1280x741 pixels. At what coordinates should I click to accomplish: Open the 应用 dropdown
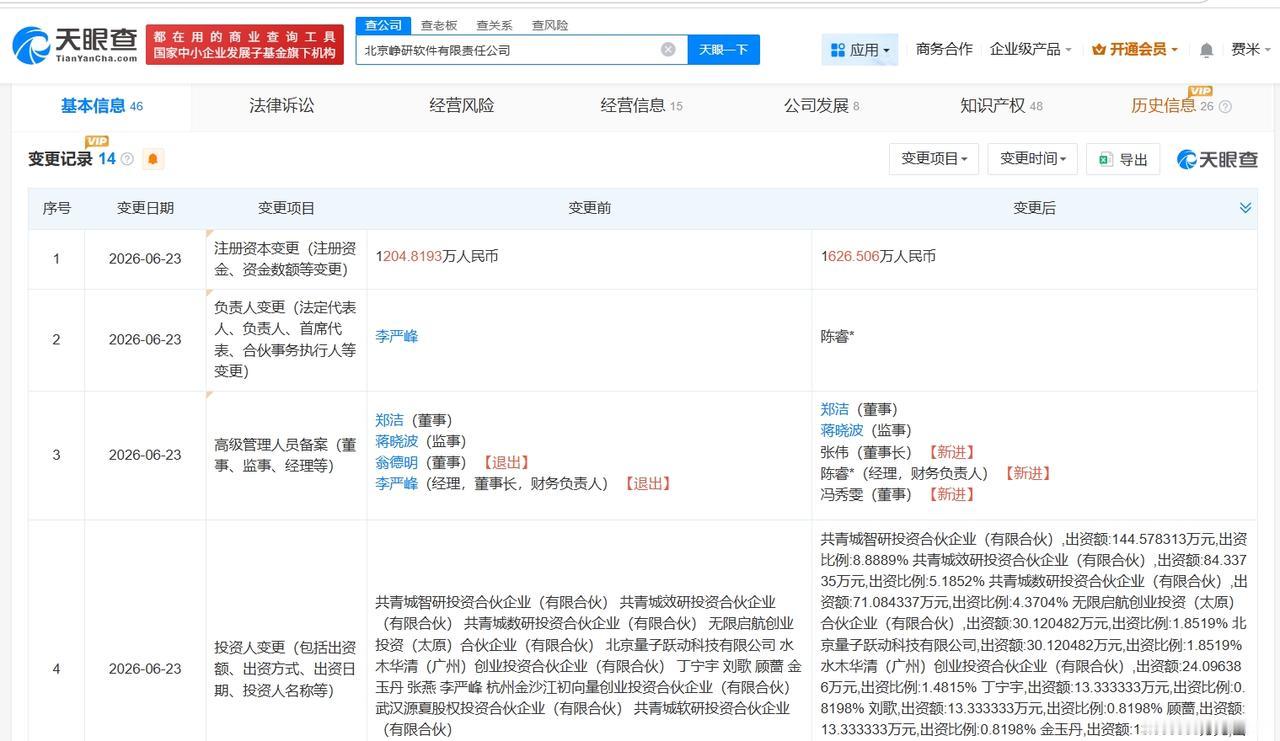pos(860,49)
